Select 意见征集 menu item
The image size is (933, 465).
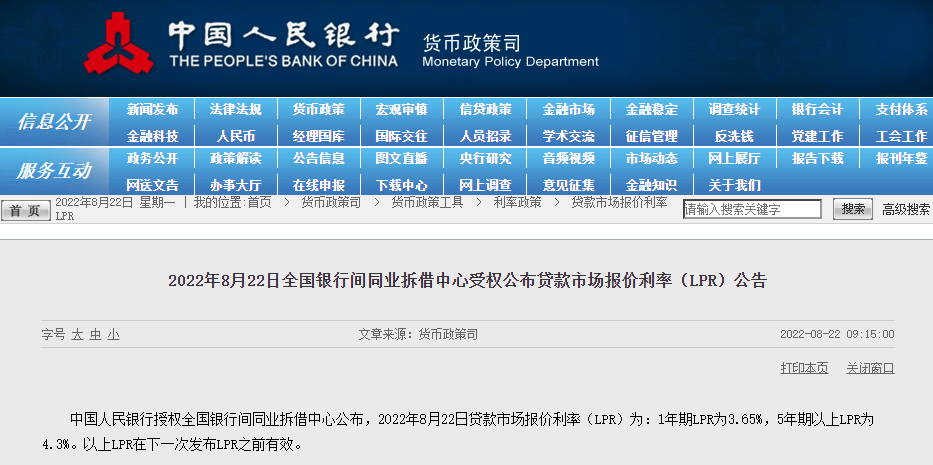(568, 185)
